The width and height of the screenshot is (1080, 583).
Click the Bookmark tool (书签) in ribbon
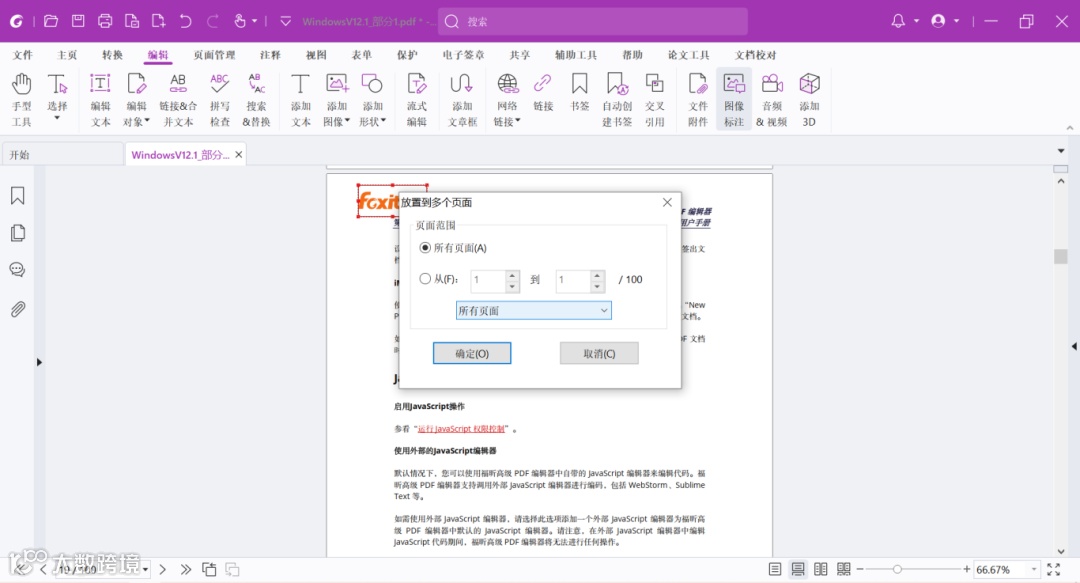click(x=580, y=93)
